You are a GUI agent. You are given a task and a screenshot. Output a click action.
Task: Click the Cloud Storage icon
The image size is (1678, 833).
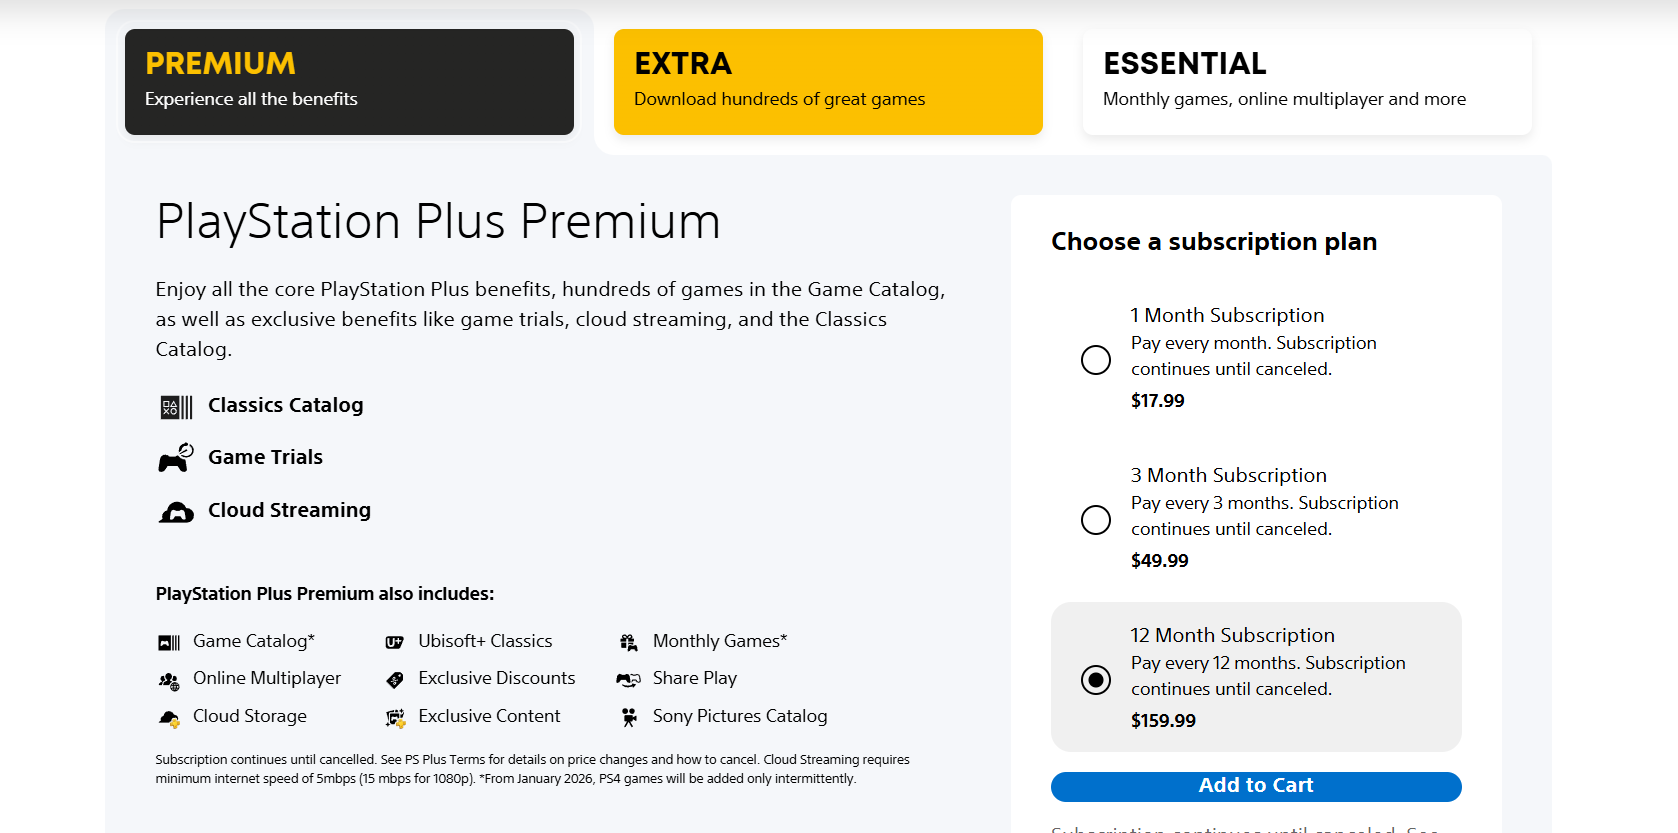point(169,718)
